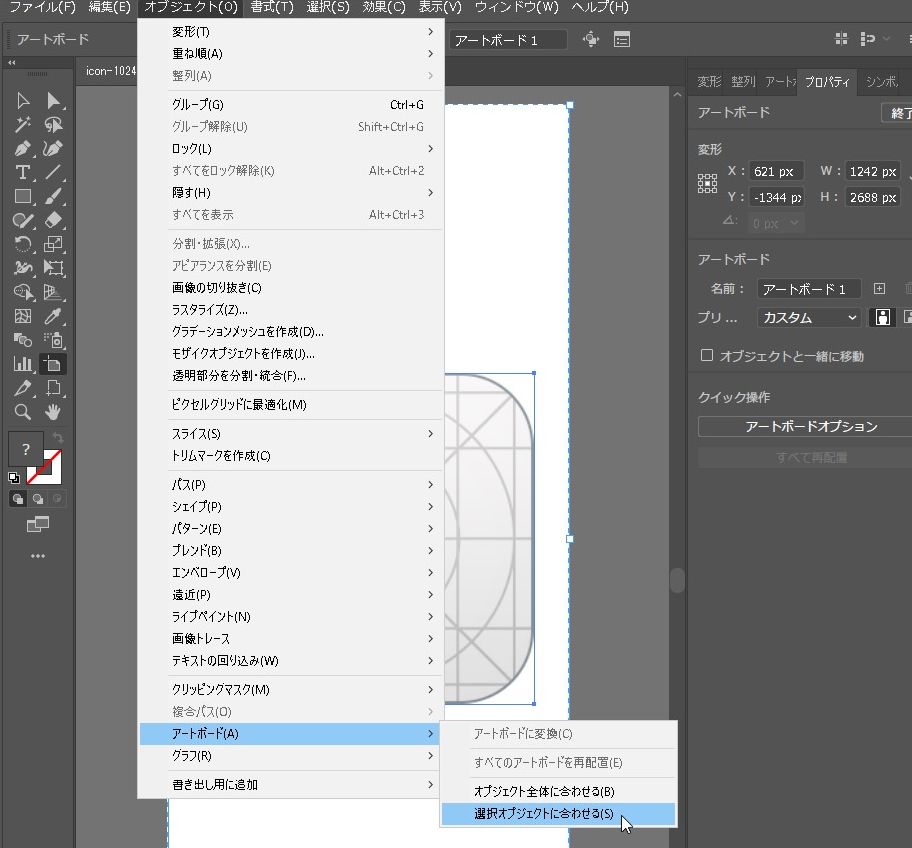The height and width of the screenshot is (848, 912).
Task: Select the Direct Selection tool
Action: point(53,100)
